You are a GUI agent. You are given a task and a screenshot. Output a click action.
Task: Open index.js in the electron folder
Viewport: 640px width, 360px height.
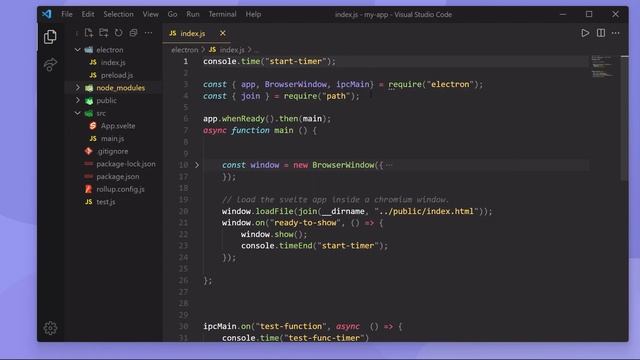tap(113, 62)
